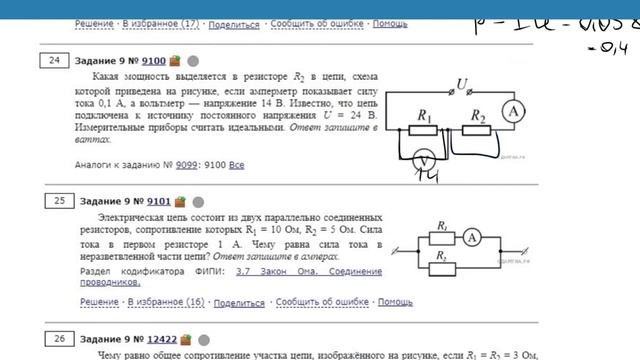Image resolution: width=640 pixels, height=360 pixels.
Task: Open analog task 9099 link
Action: coord(187,165)
